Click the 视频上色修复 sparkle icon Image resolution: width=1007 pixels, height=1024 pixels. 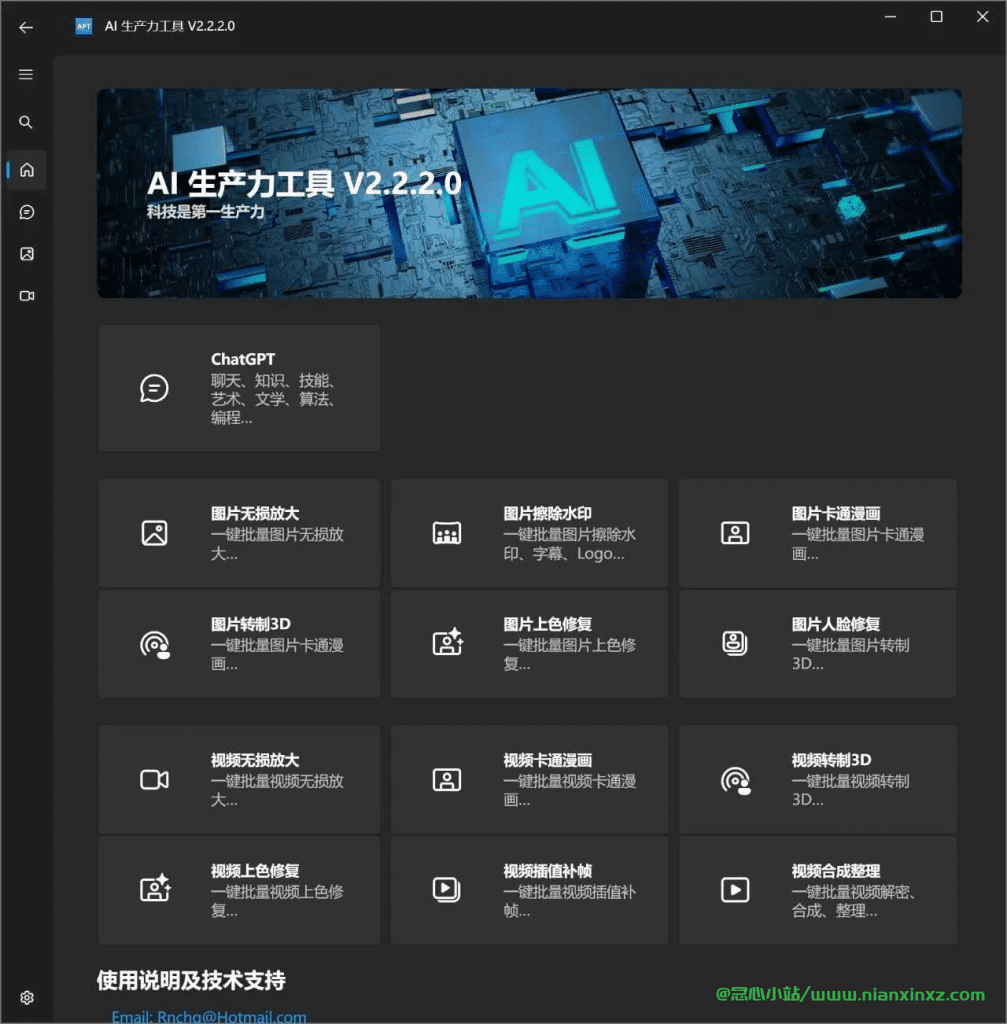click(x=155, y=888)
